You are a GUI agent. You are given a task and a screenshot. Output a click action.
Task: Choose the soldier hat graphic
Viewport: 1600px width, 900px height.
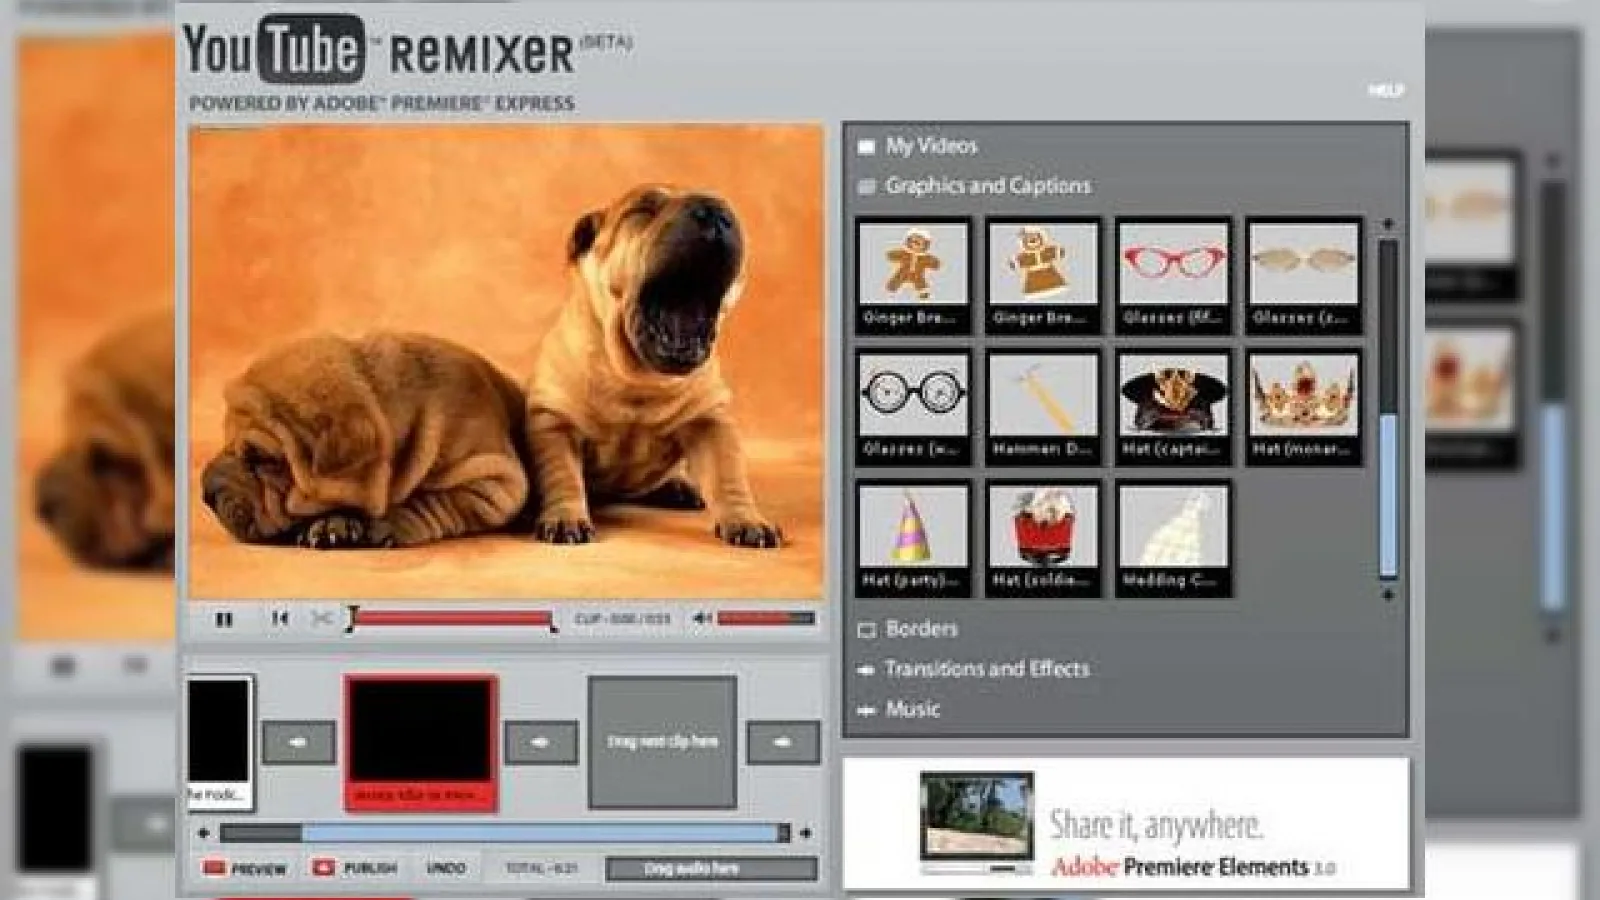point(1043,538)
